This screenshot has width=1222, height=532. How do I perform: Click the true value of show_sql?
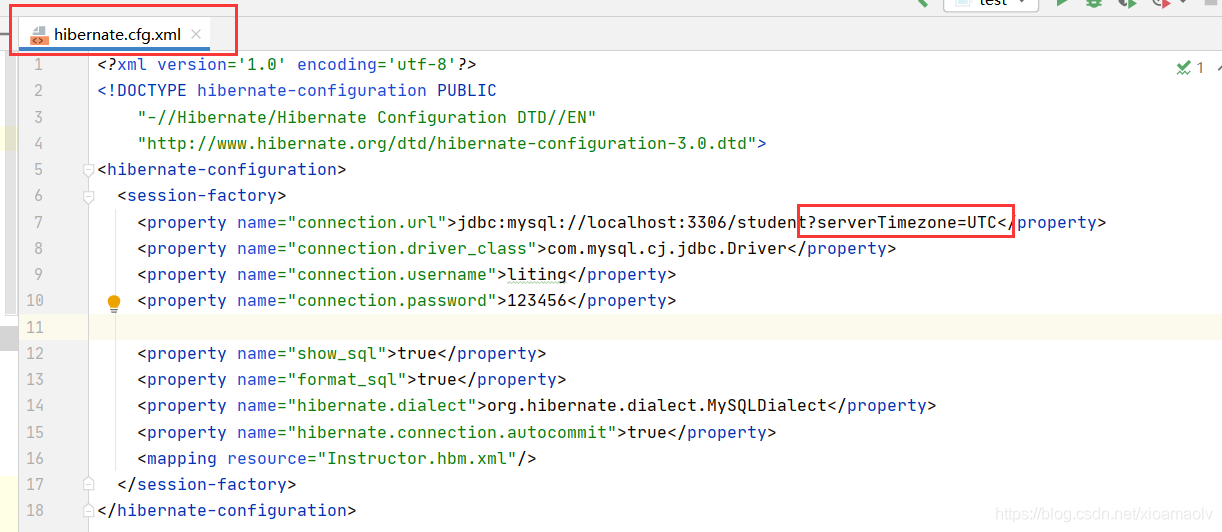click(417, 353)
